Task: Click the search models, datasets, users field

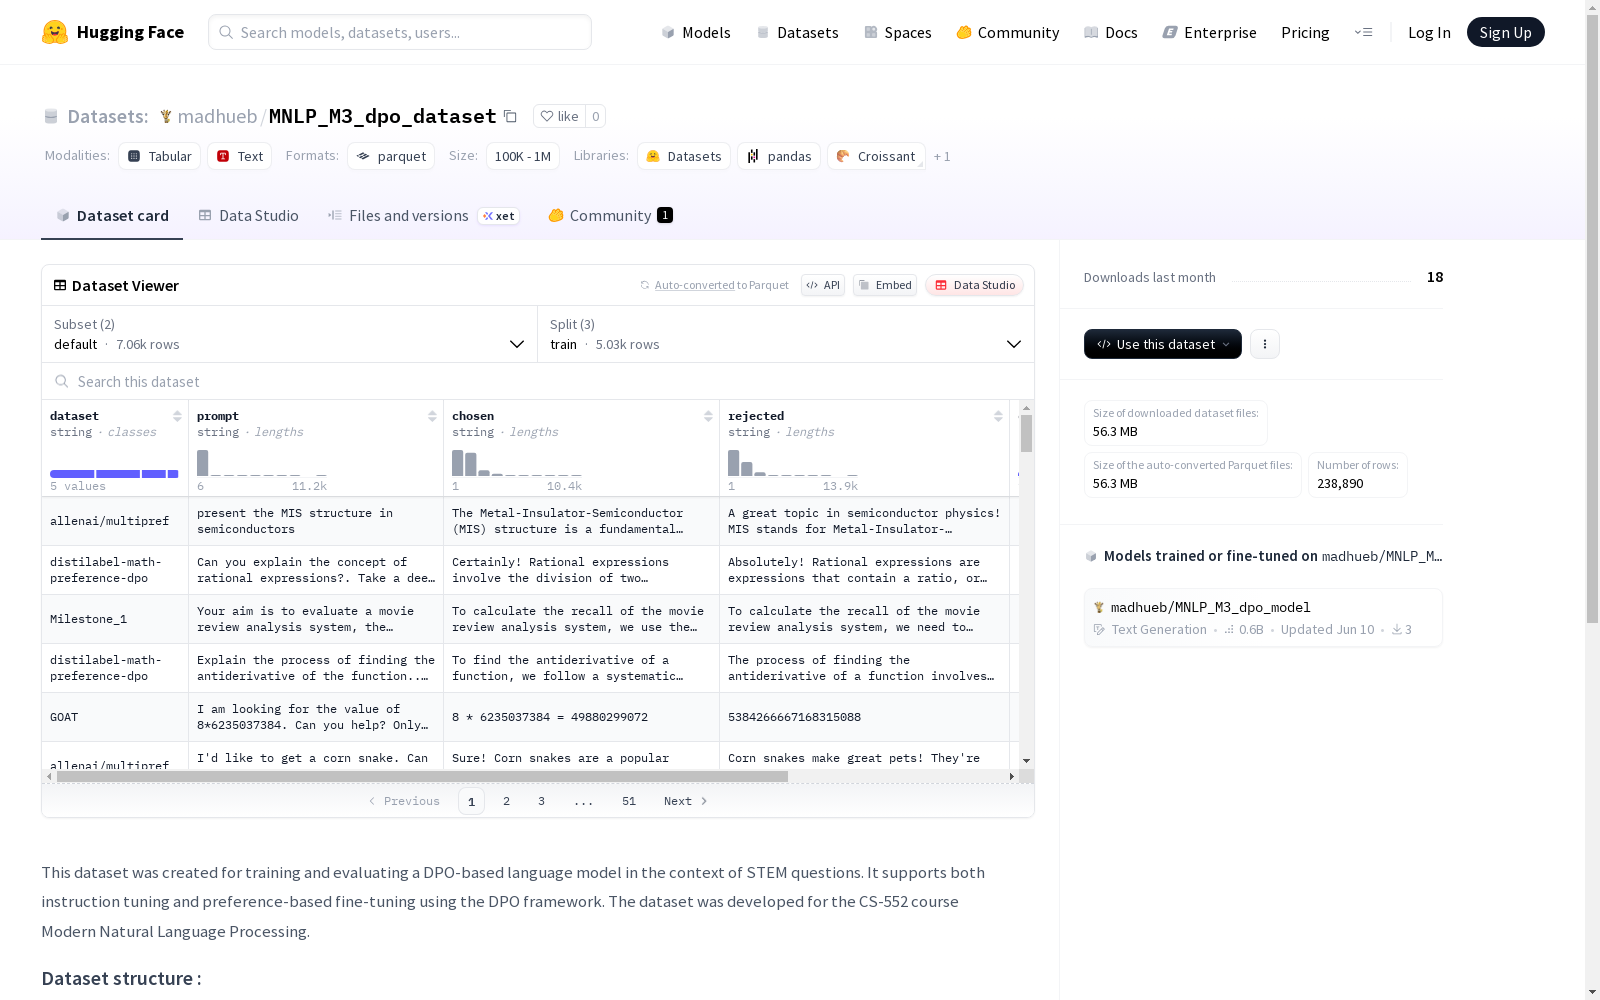Action: pyautogui.click(x=400, y=32)
